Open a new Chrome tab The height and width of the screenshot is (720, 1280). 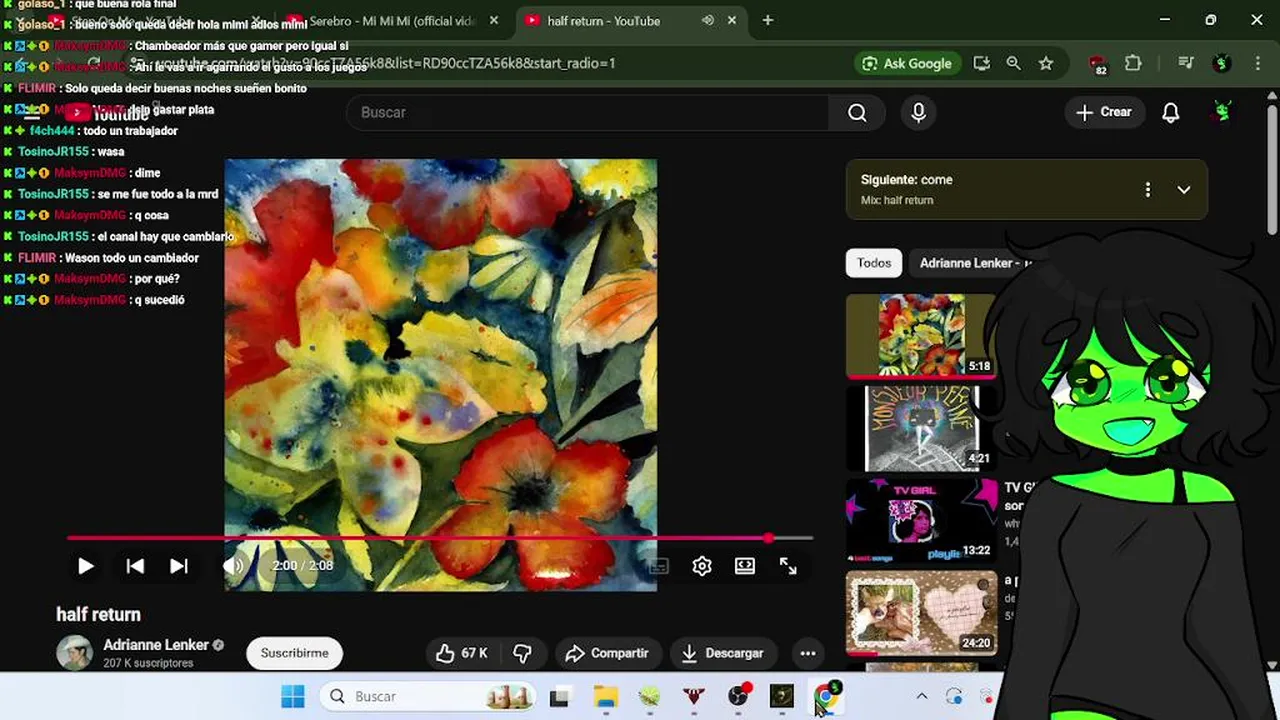[767, 20]
